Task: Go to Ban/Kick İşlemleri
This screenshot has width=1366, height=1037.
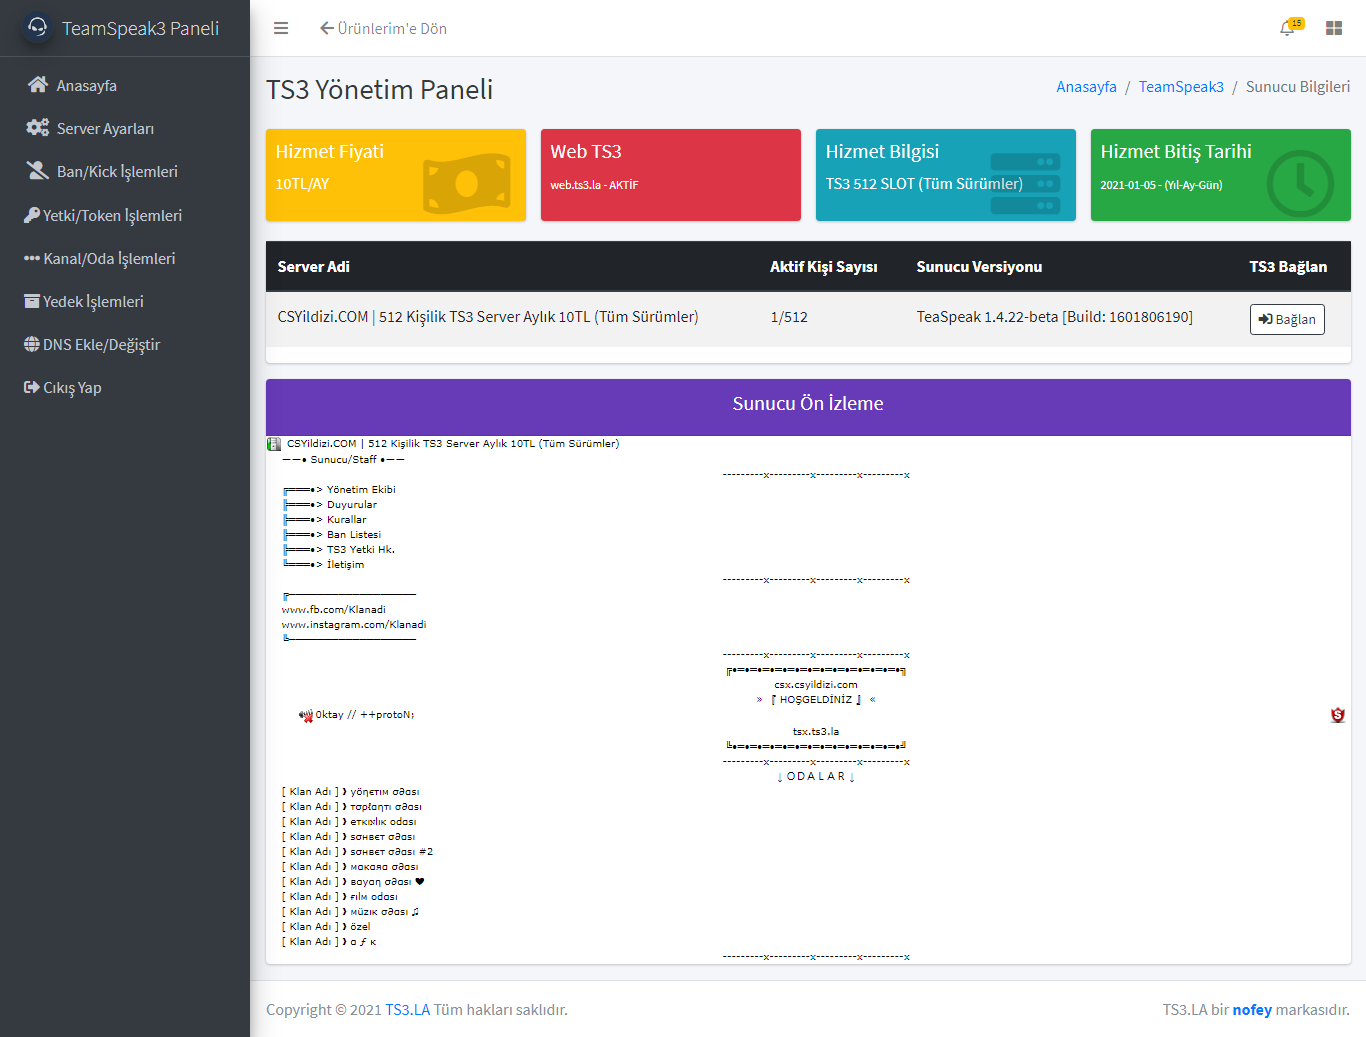Action: [116, 172]
